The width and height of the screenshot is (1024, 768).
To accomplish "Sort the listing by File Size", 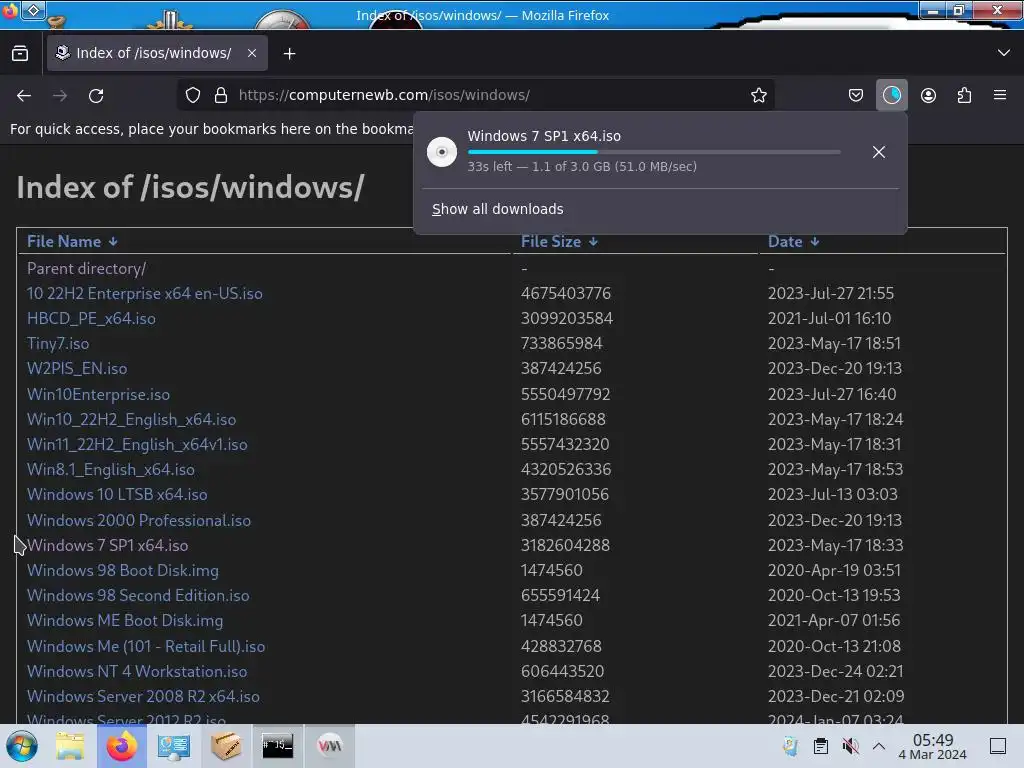I will tap(559, 242).
